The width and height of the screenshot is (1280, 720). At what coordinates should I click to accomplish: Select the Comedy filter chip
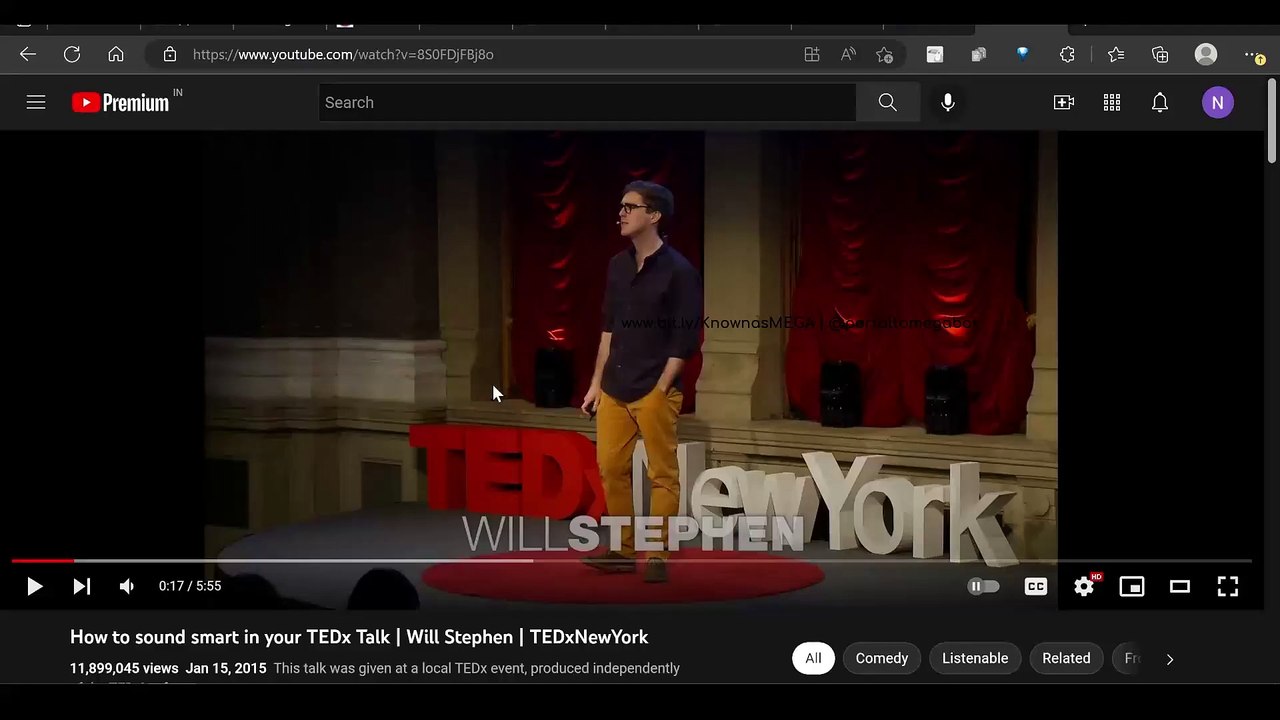pos(882,658)
